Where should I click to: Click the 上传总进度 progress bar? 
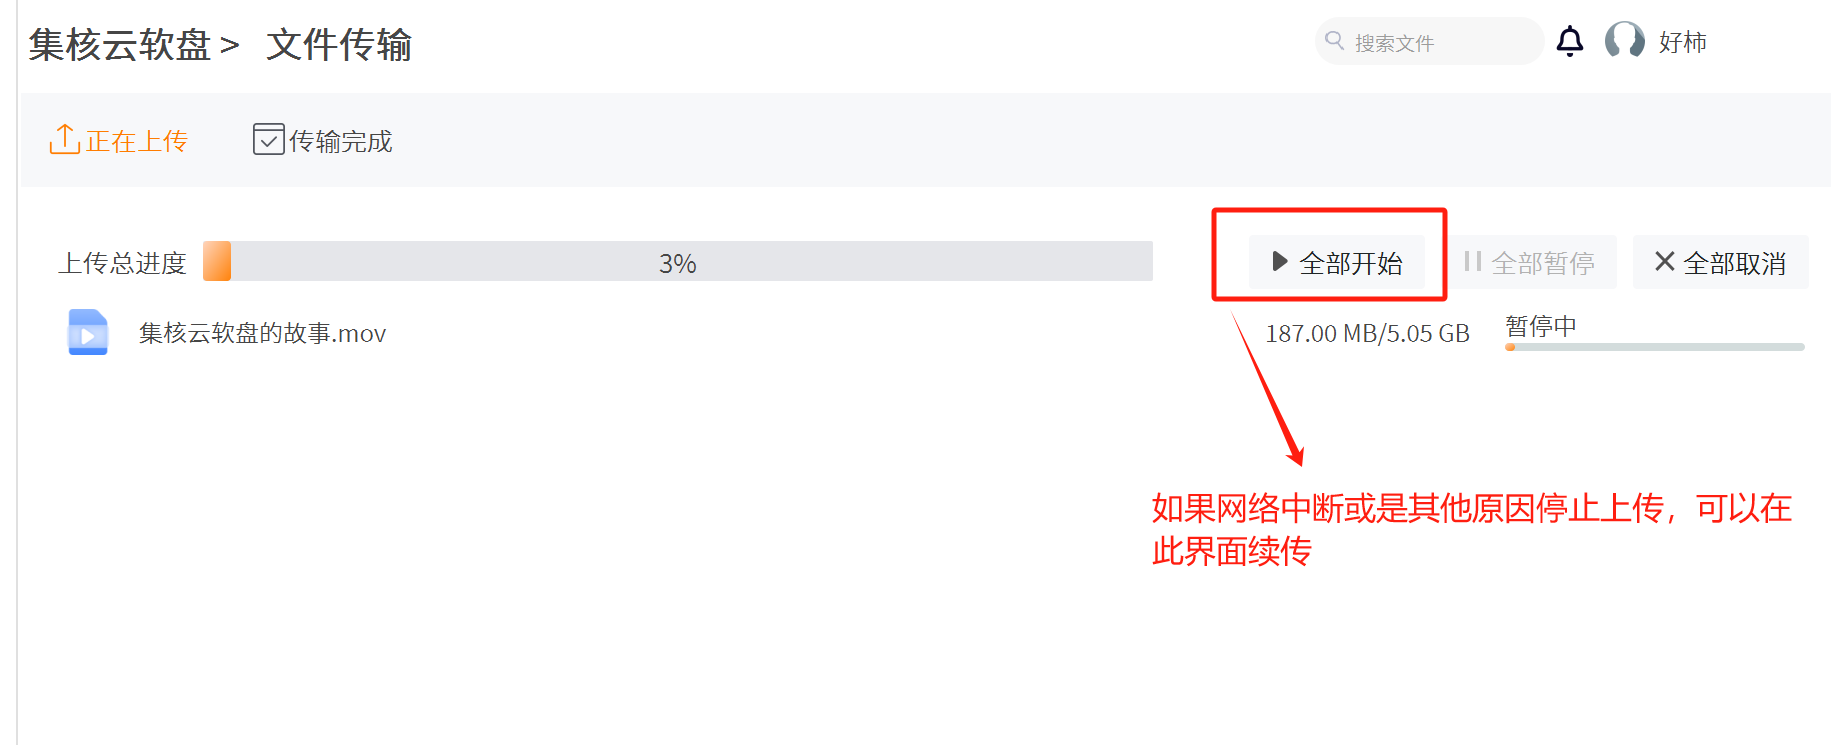[677, 262]
